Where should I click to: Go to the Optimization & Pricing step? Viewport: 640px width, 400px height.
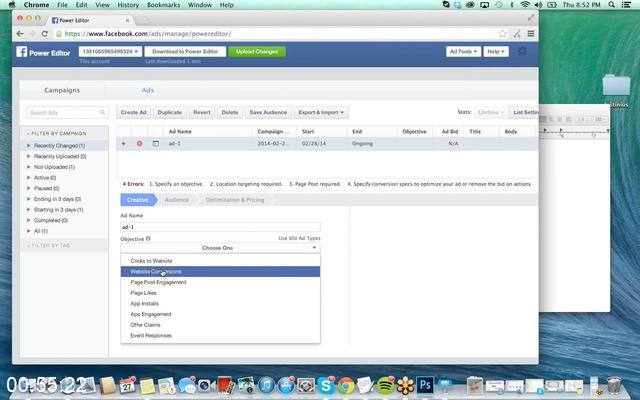[x=235, y=200]
